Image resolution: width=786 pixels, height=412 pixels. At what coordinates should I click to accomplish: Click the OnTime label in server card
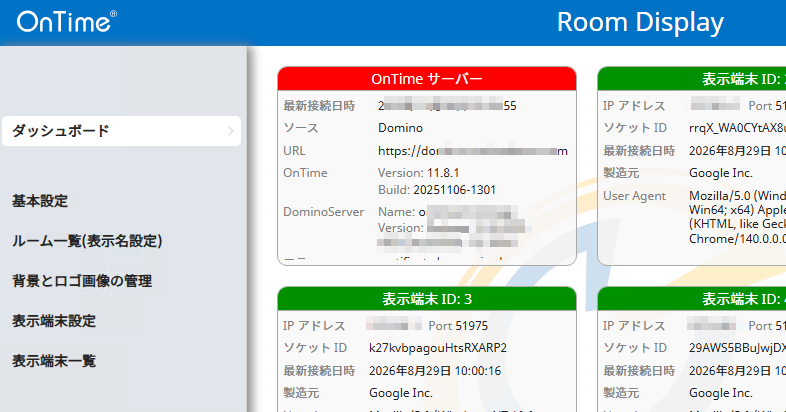point(305,173)
